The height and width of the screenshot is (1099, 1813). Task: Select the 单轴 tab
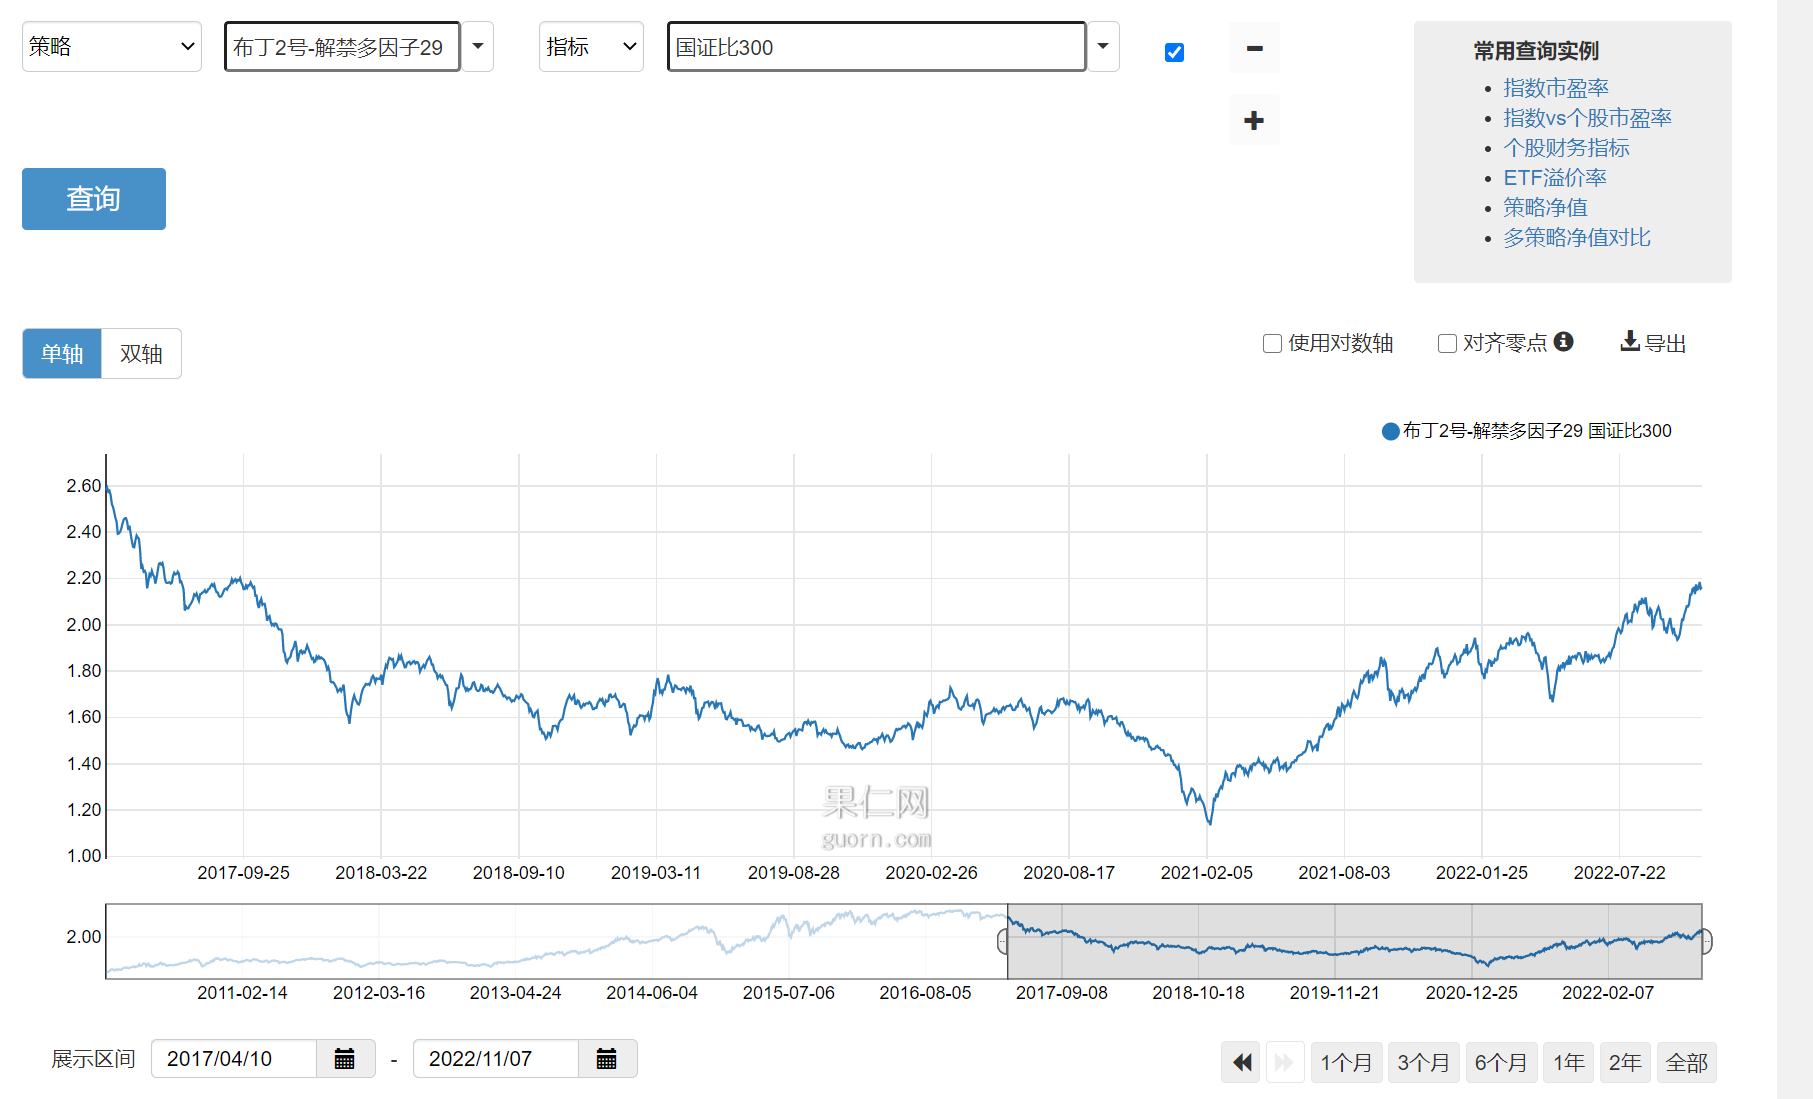tap(62, 354)
